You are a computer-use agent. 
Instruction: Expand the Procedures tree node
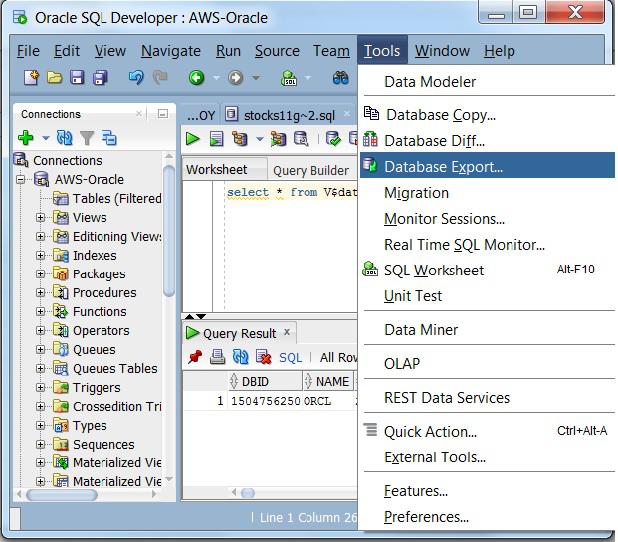(x=40, y=292)
